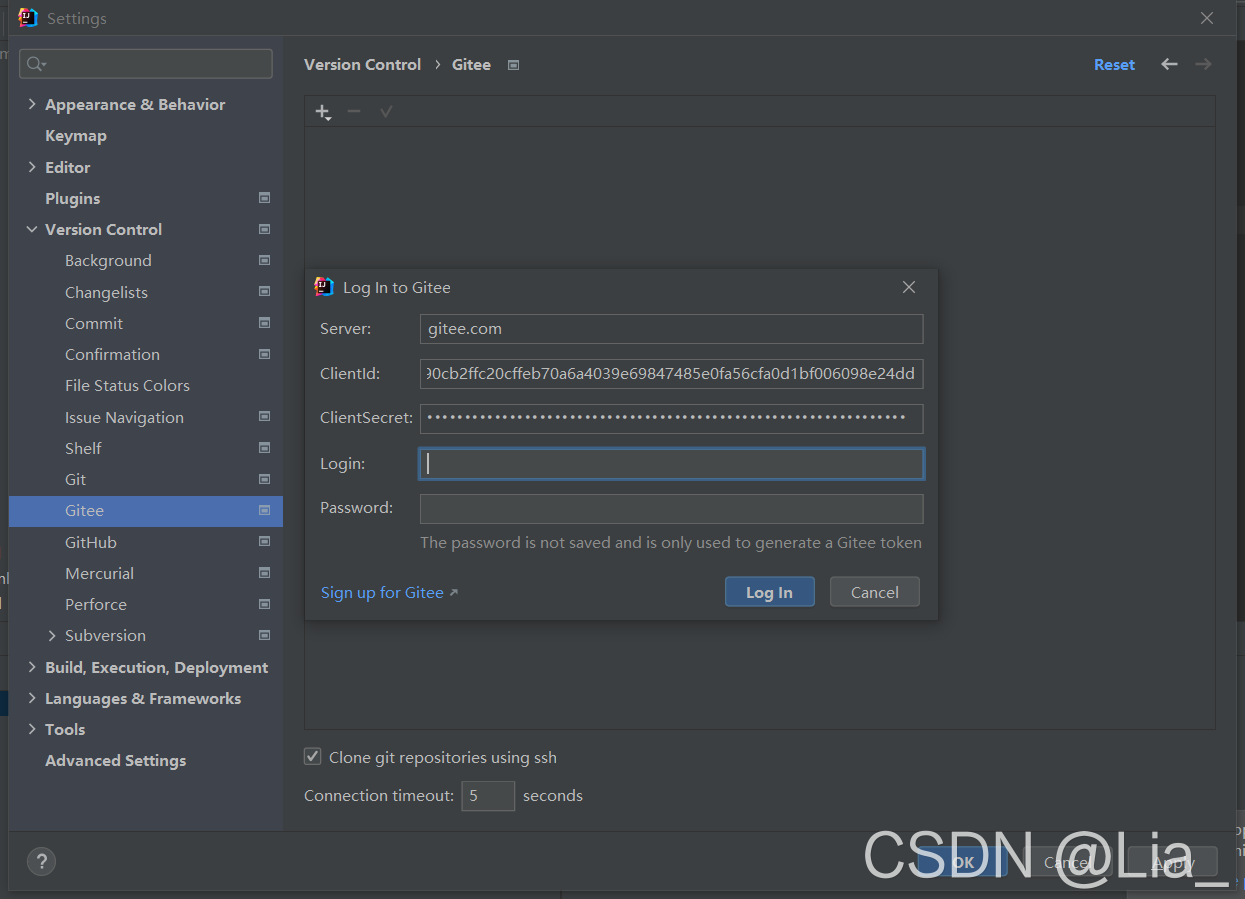Click the project icon on GitHub row
Screen dimensions: 1245x899
tap(264, 542)
